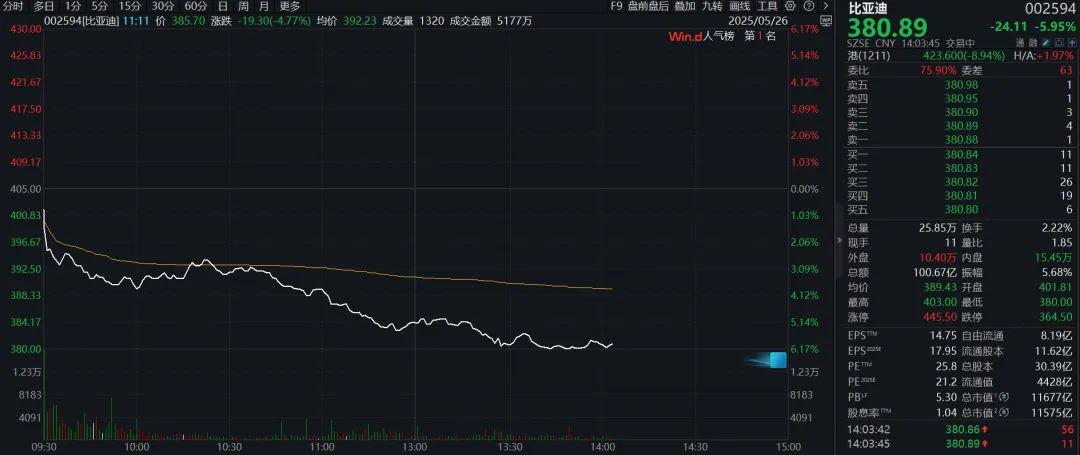Click the Win.d logo in the chart
This screenshot has width=1080, height=455.
(x=685, y=36)
